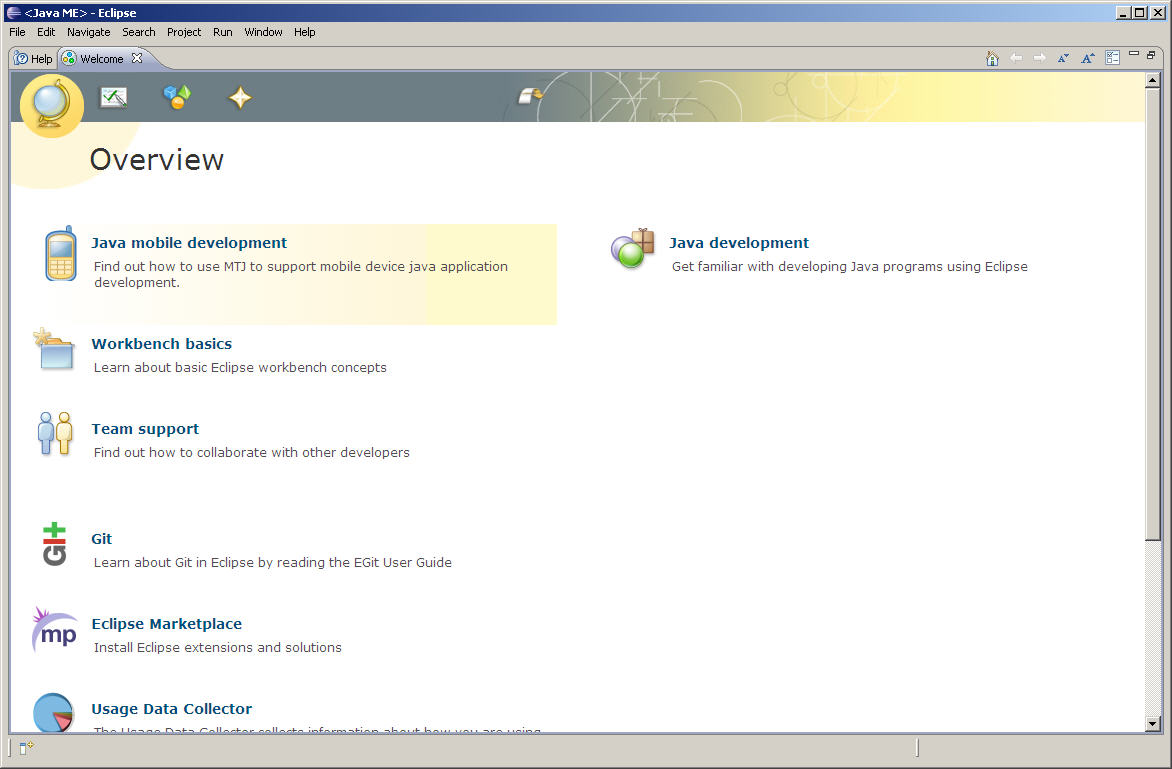Open the Eclipse Marketplace link
Screen dimensions: 1172x769
point(167,624)
